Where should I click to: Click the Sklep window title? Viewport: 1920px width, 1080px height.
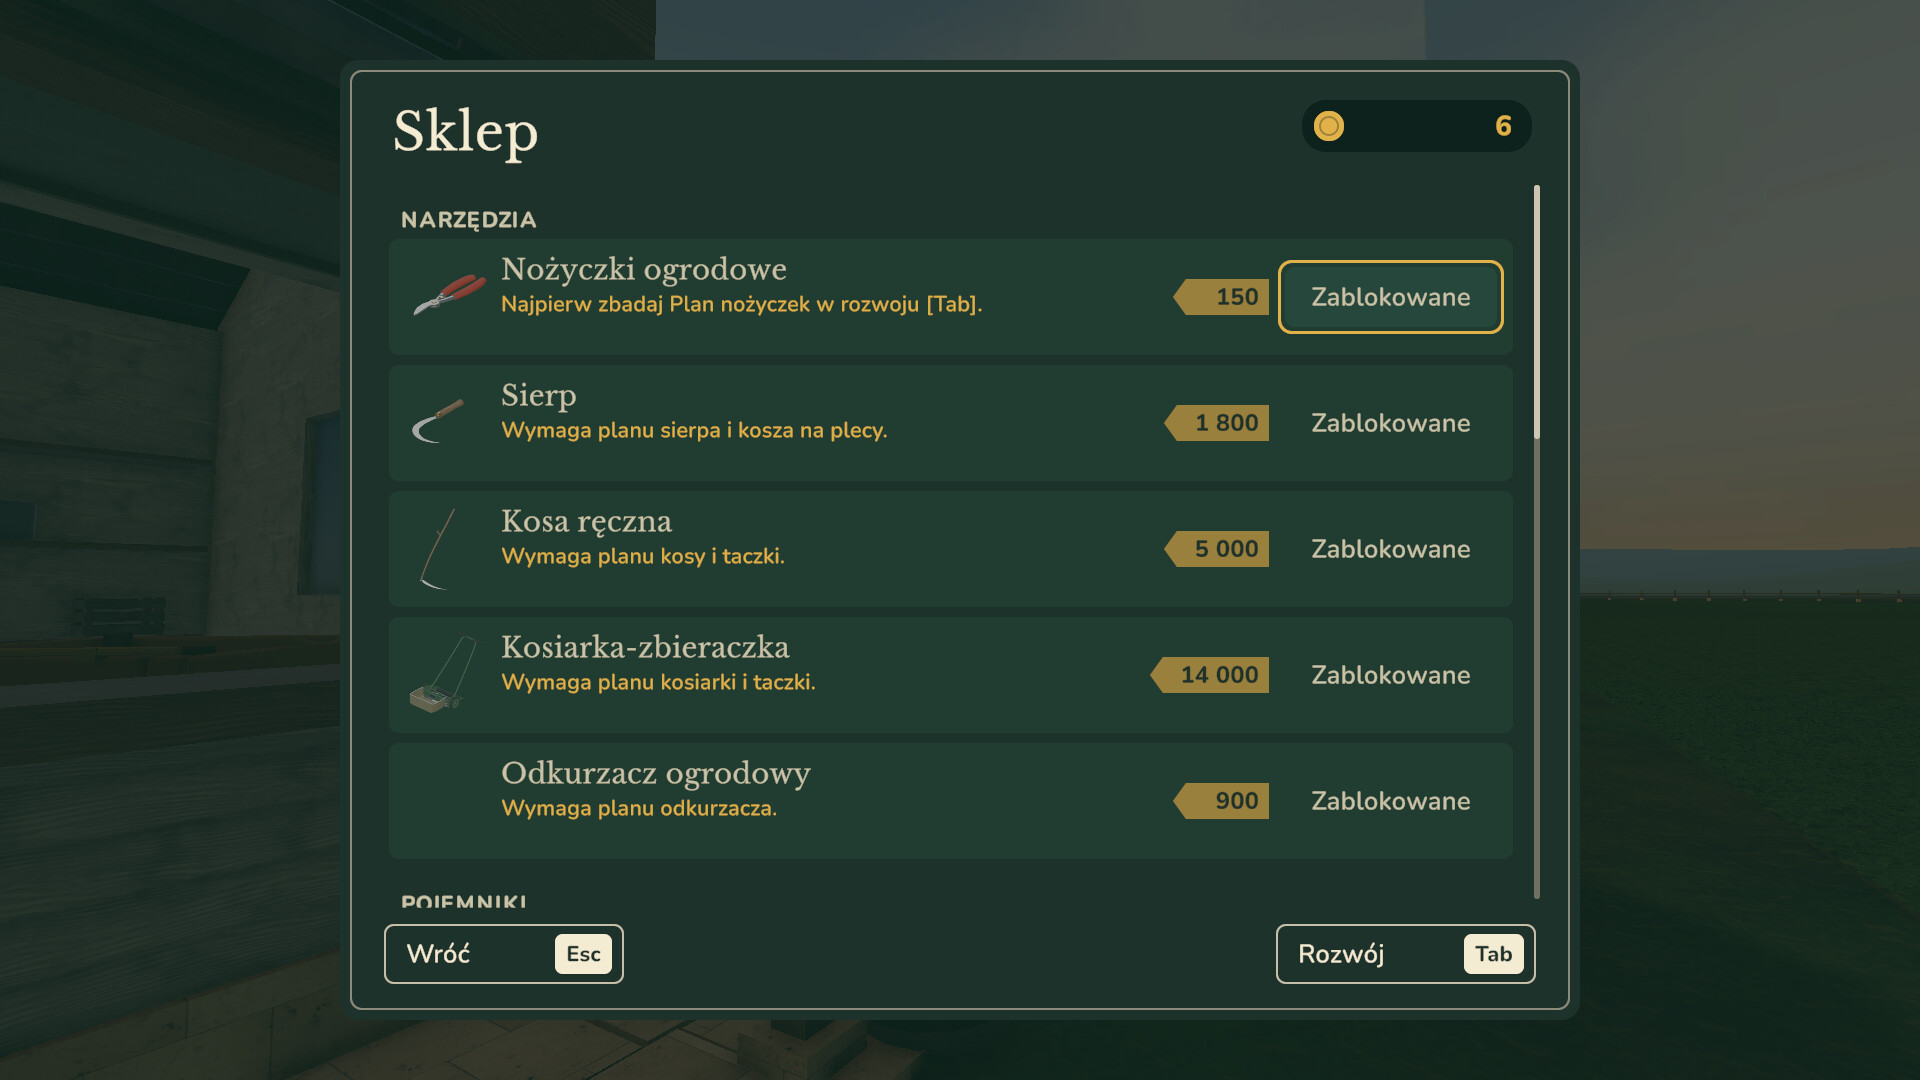coord(466,132)
